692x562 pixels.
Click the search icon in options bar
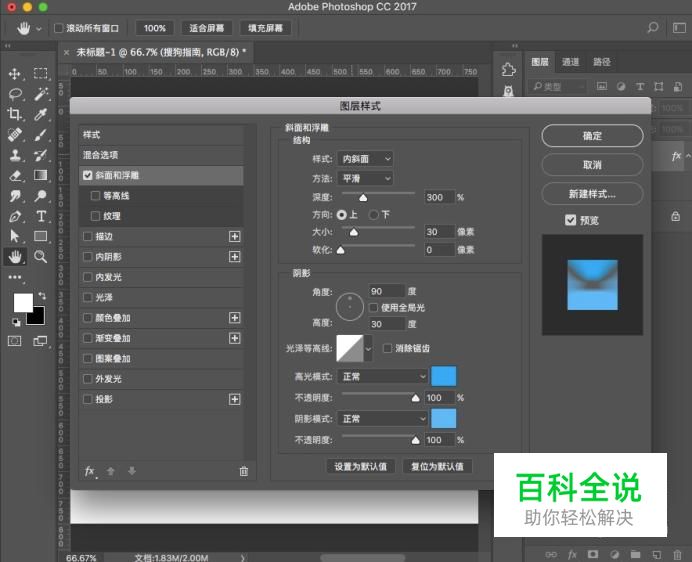652,28
